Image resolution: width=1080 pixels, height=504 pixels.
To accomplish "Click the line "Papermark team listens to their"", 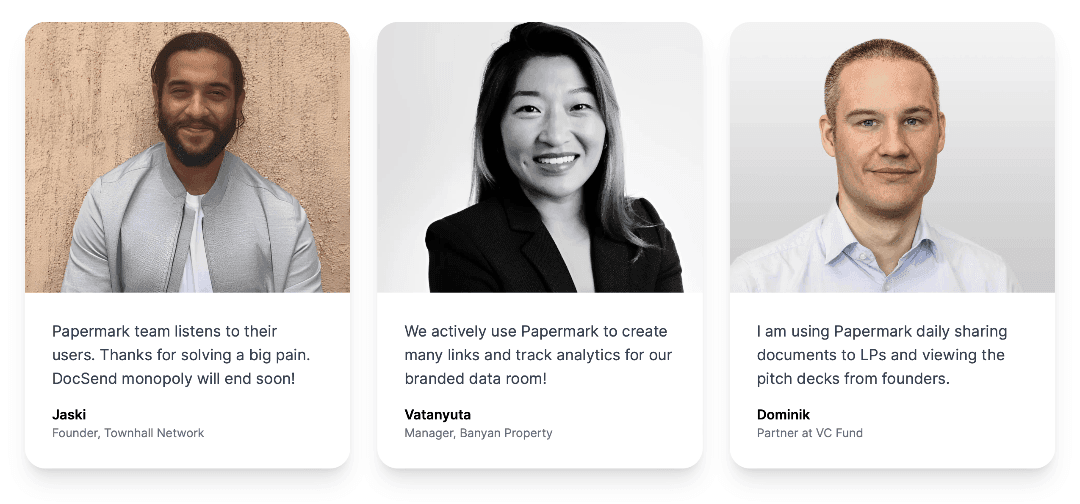I will (164, 331).
